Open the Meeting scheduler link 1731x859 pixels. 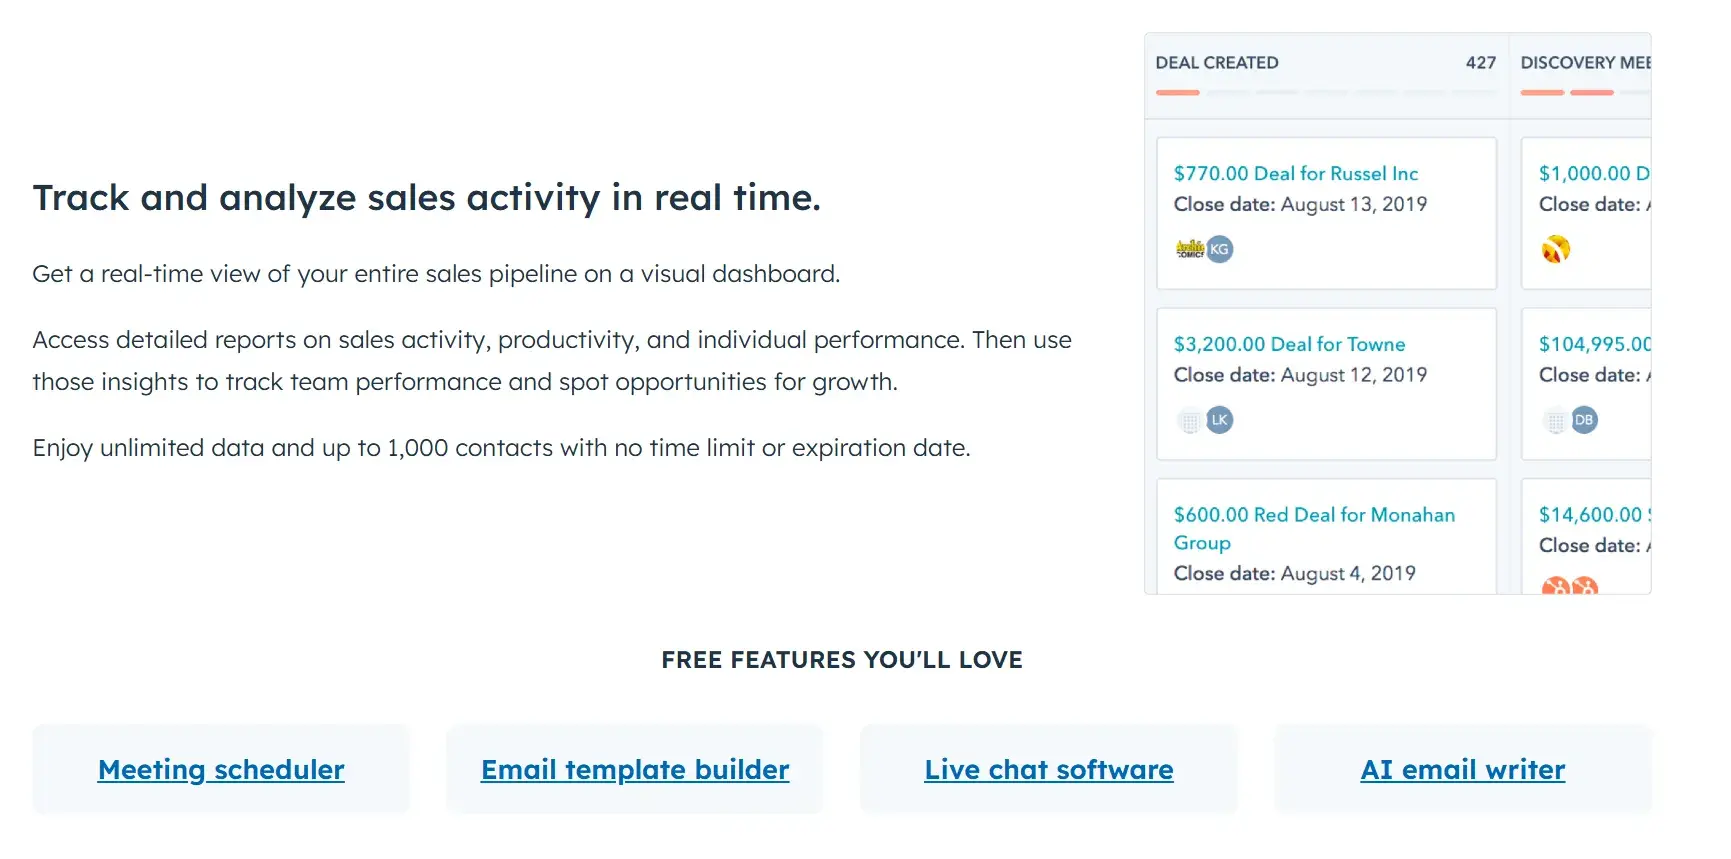pyautogui.click(x=221, y=770)
